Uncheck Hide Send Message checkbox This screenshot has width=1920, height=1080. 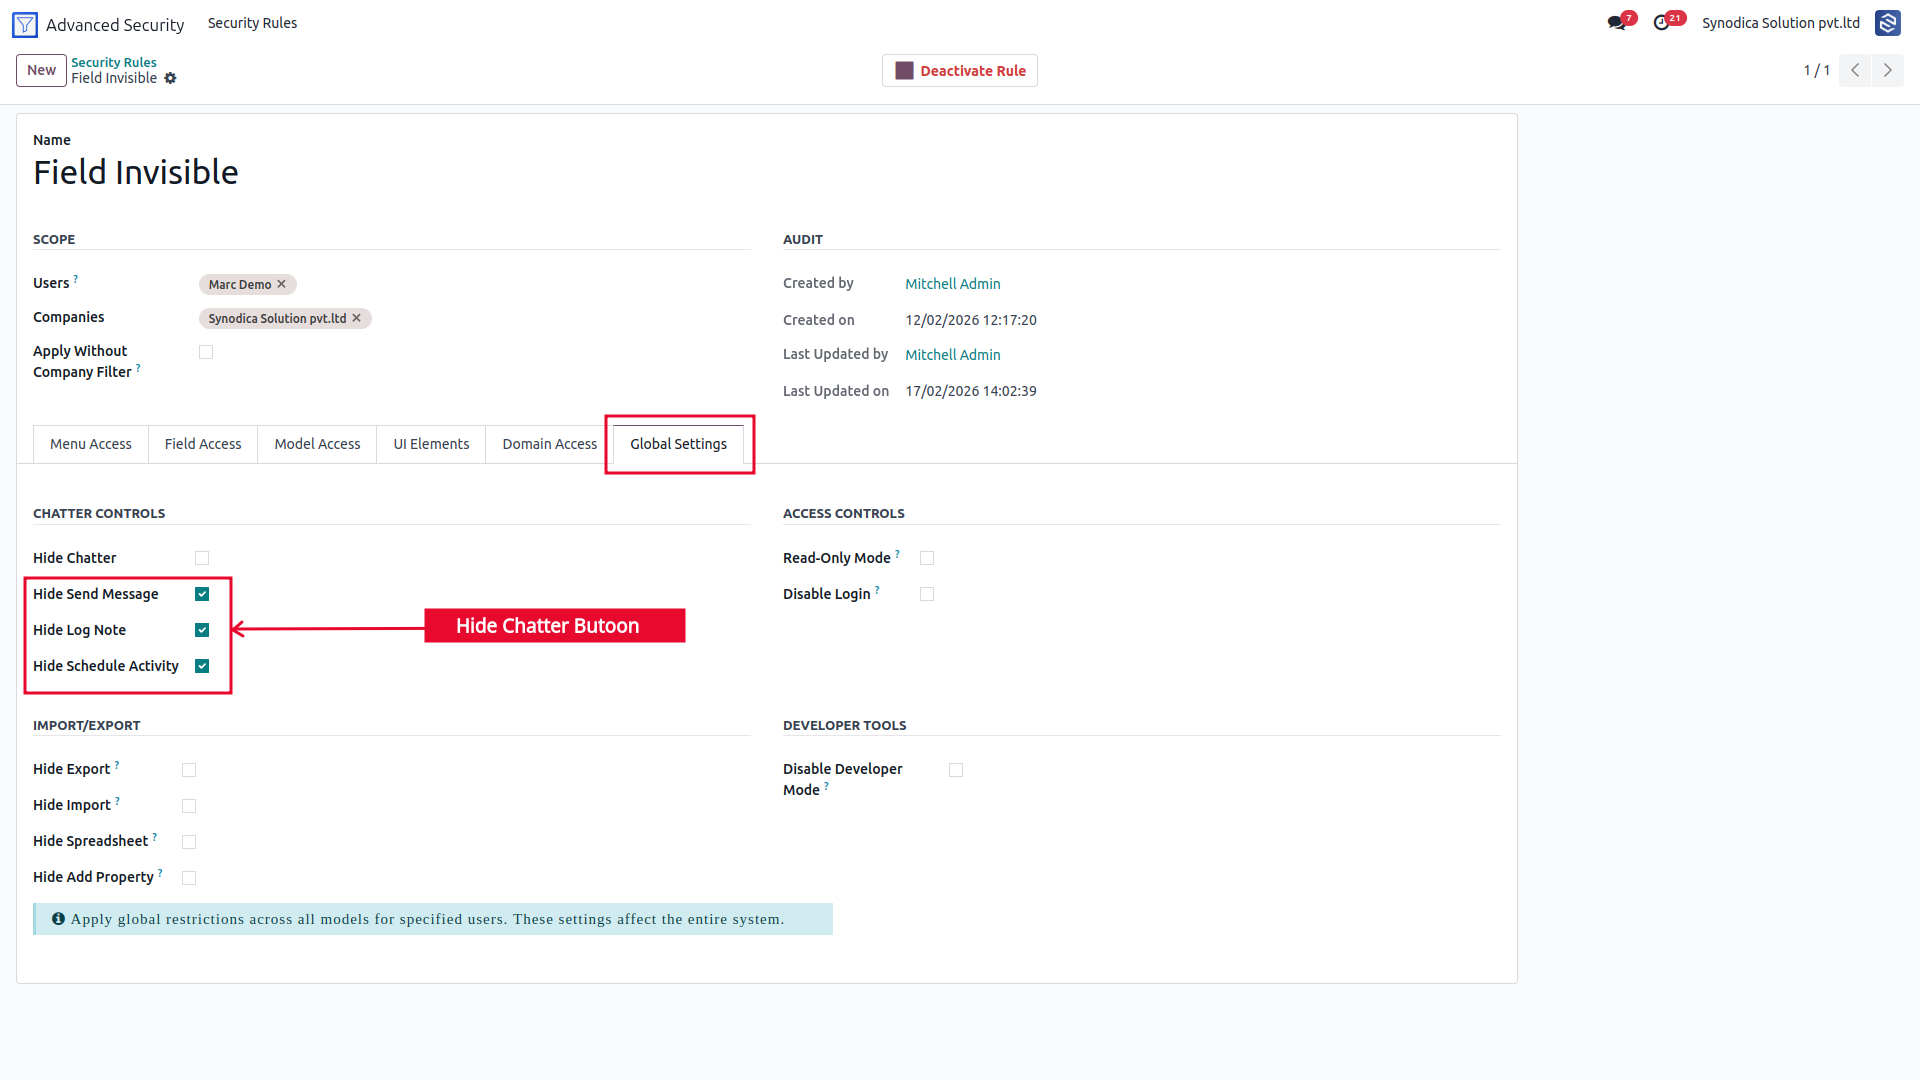(x=202, y=594)
